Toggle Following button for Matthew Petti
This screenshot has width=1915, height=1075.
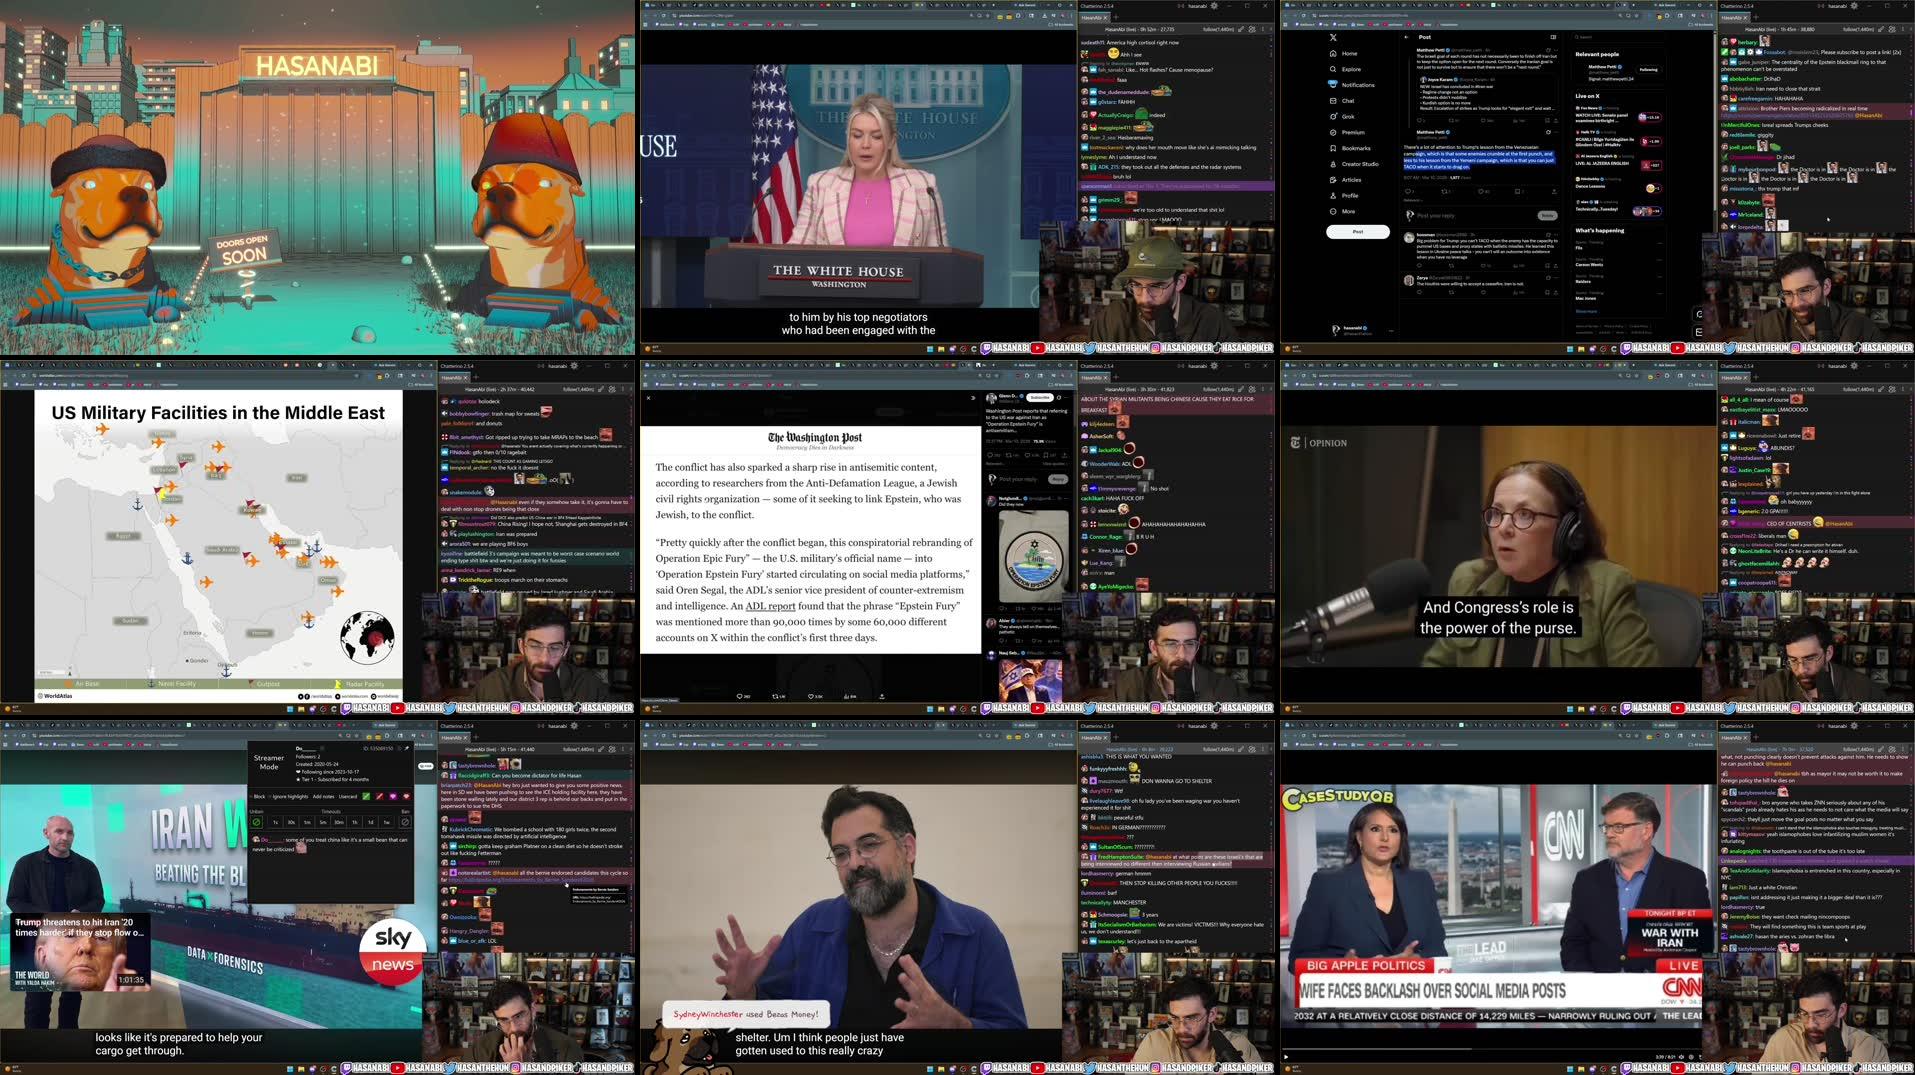[x=1648, y=70]
